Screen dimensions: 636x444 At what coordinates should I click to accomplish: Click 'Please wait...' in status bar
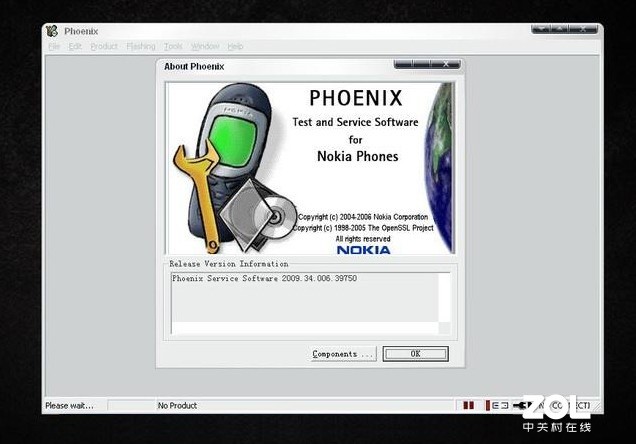click(69, 405)
